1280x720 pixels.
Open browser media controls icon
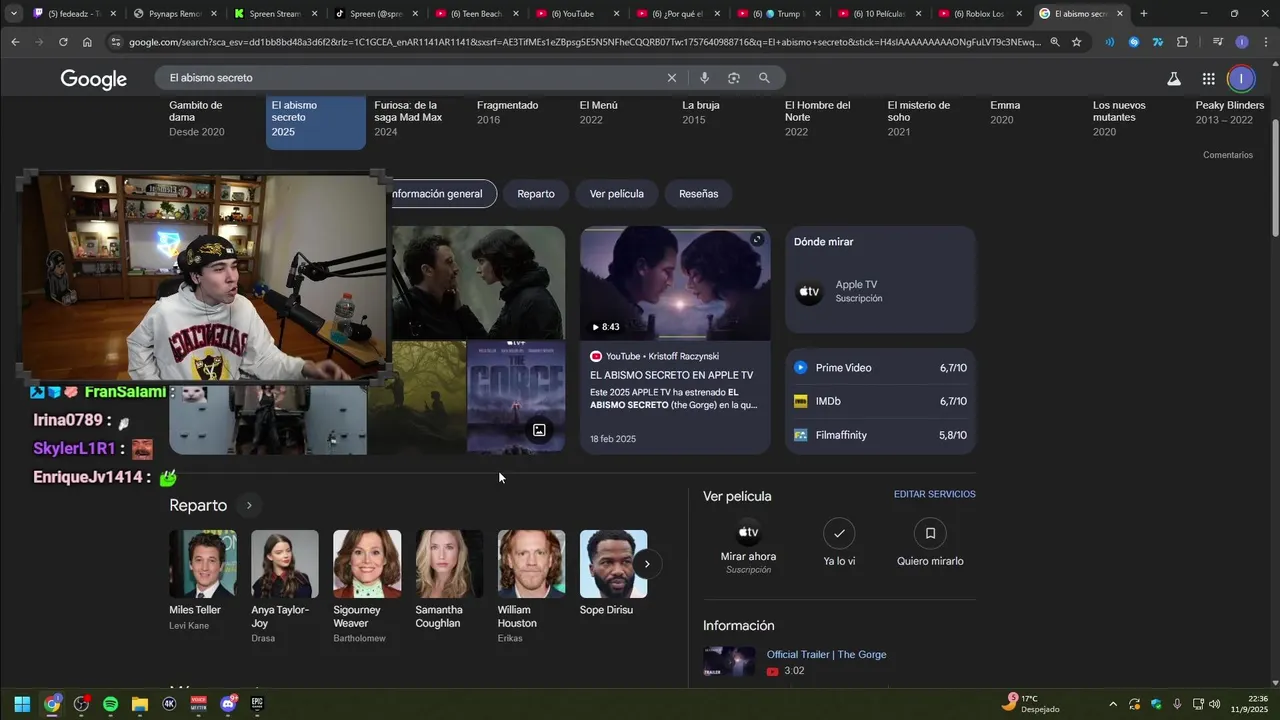(1217, 42)
